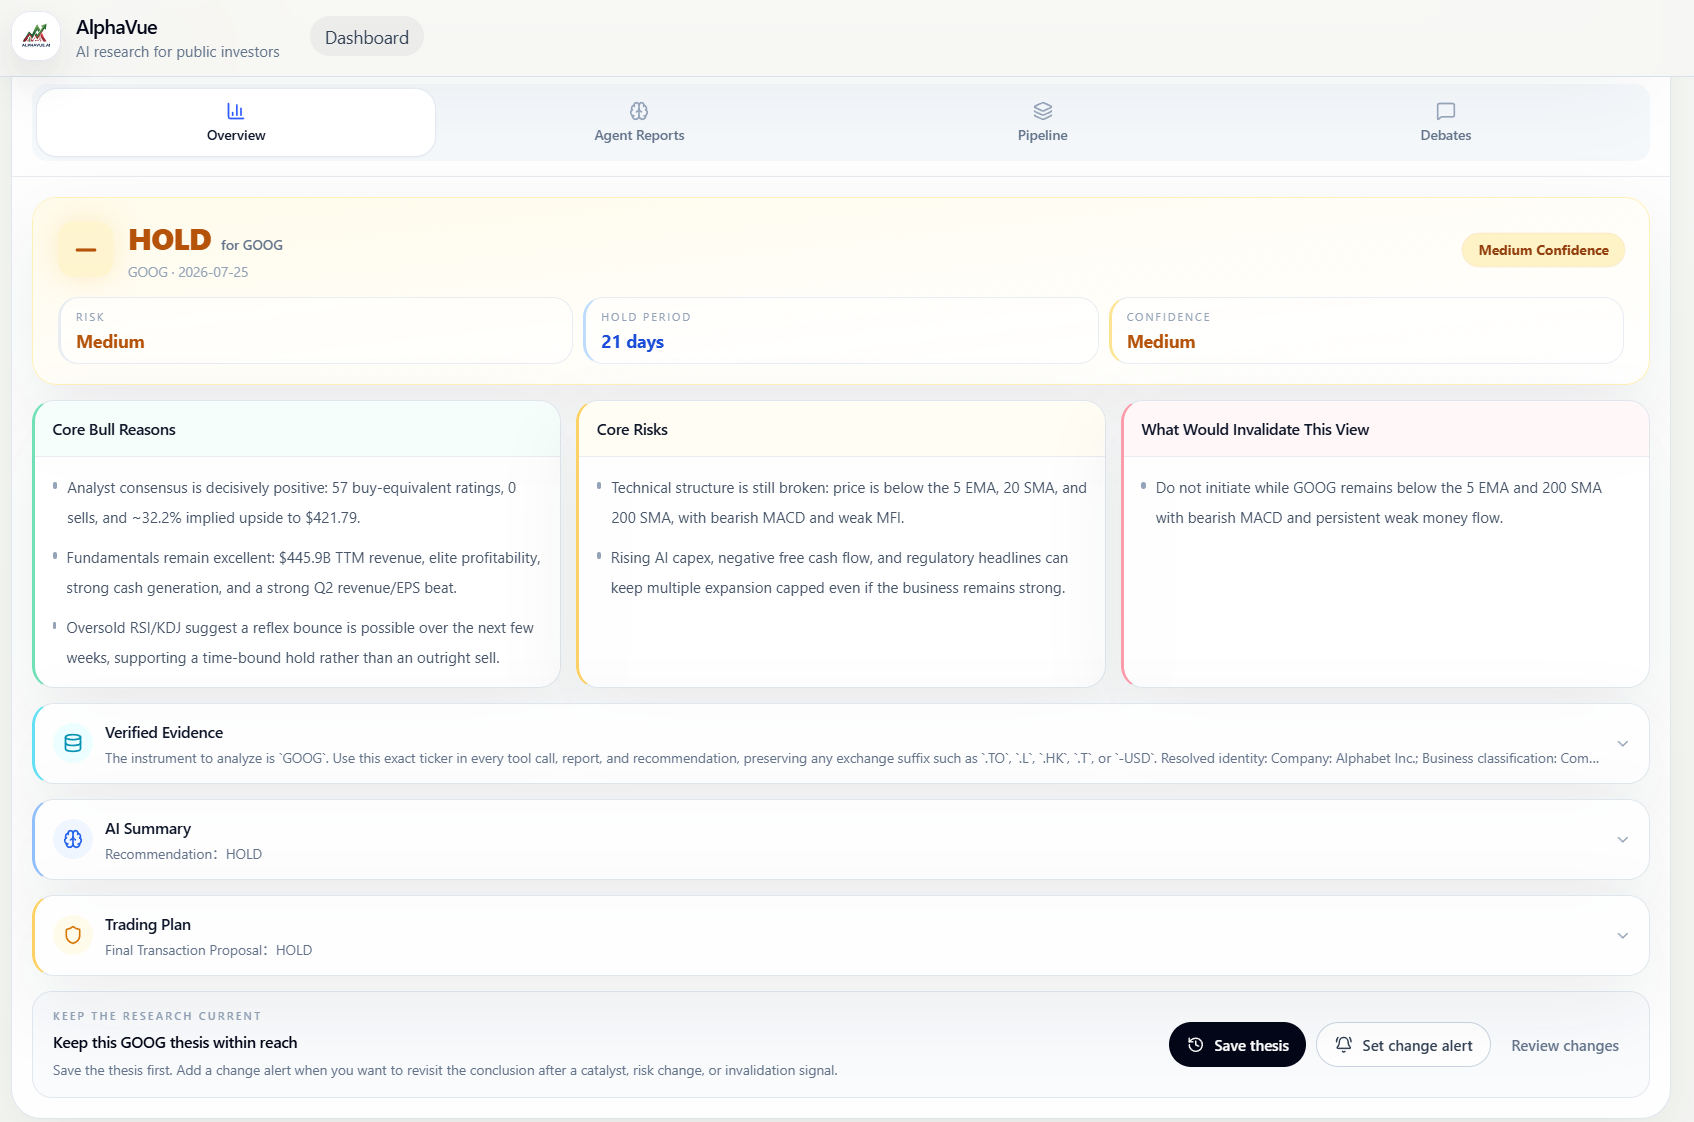Click the analyst consensus bullet text
Image resolution: width=1694 pixels, height=1122 pixels.
coord(292,503)
